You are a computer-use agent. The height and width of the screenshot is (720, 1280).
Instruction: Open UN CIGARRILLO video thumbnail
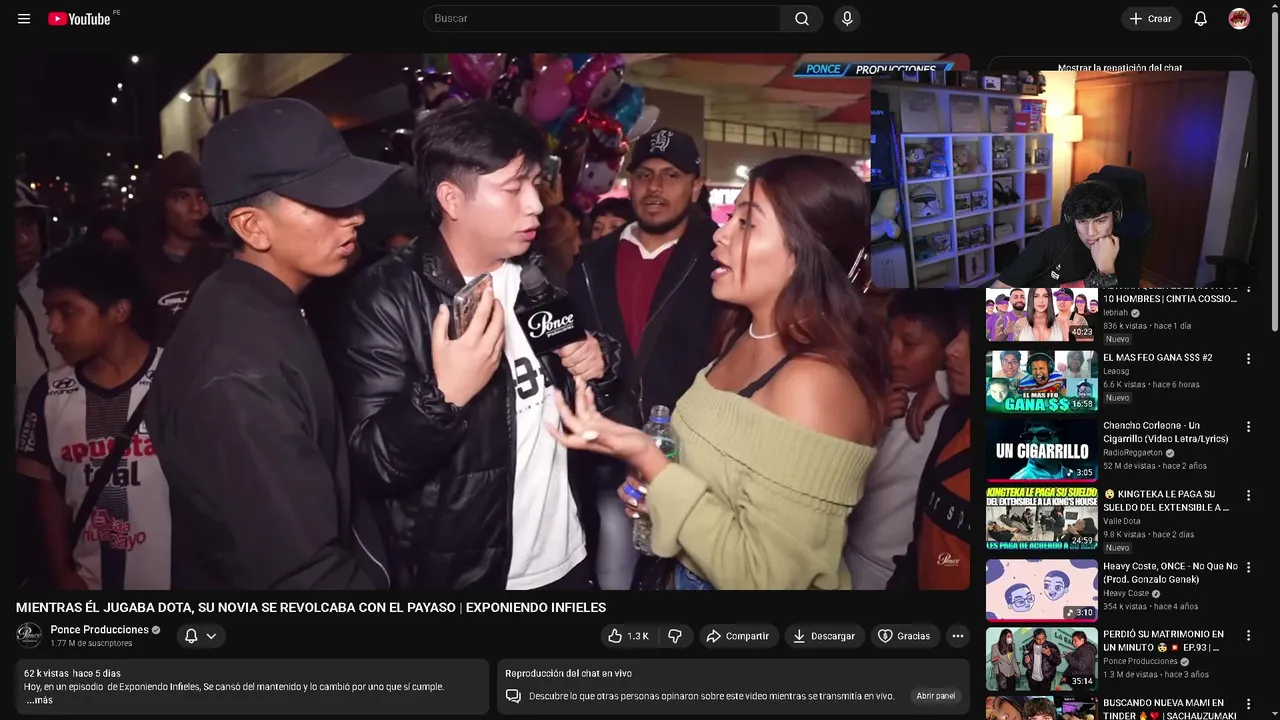pyautogui.click(x=1041, y=450)
